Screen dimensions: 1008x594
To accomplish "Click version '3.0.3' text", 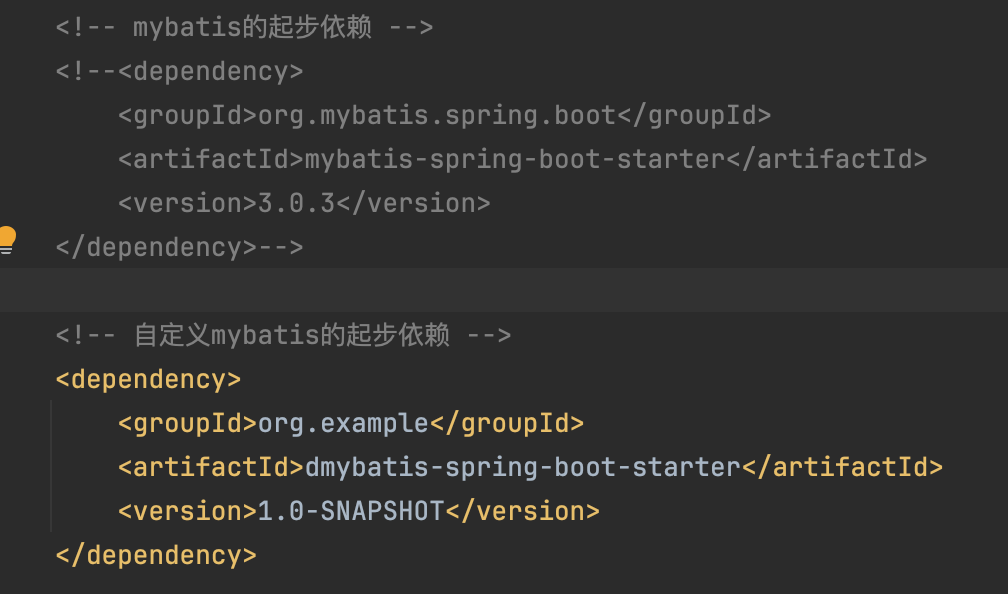I will point(296,203).
